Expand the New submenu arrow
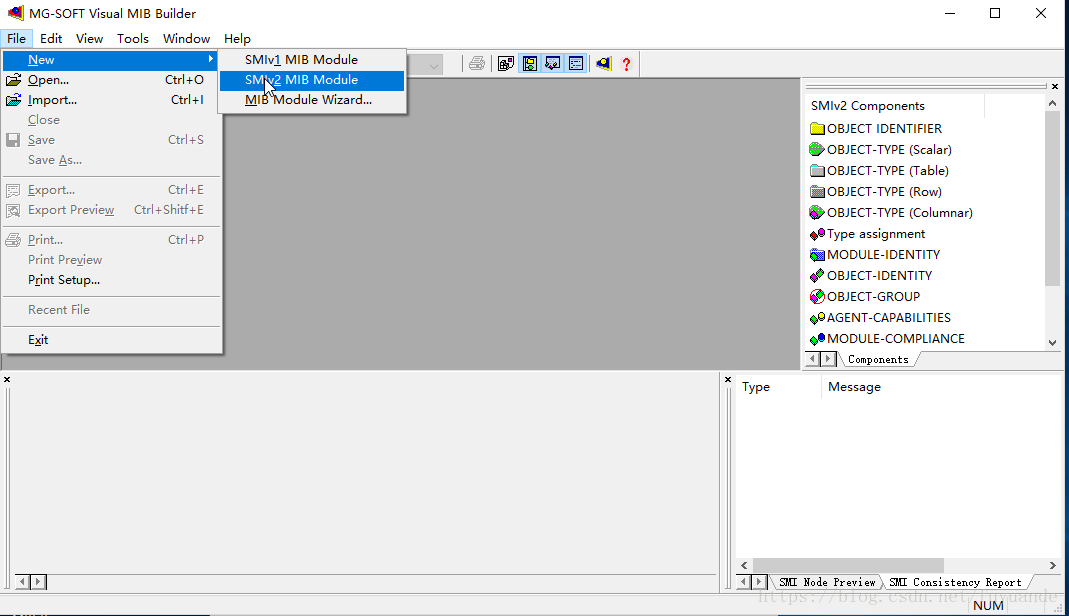Image resolution: width=1069 pixels, height=616 pixels. pos(211,59)
